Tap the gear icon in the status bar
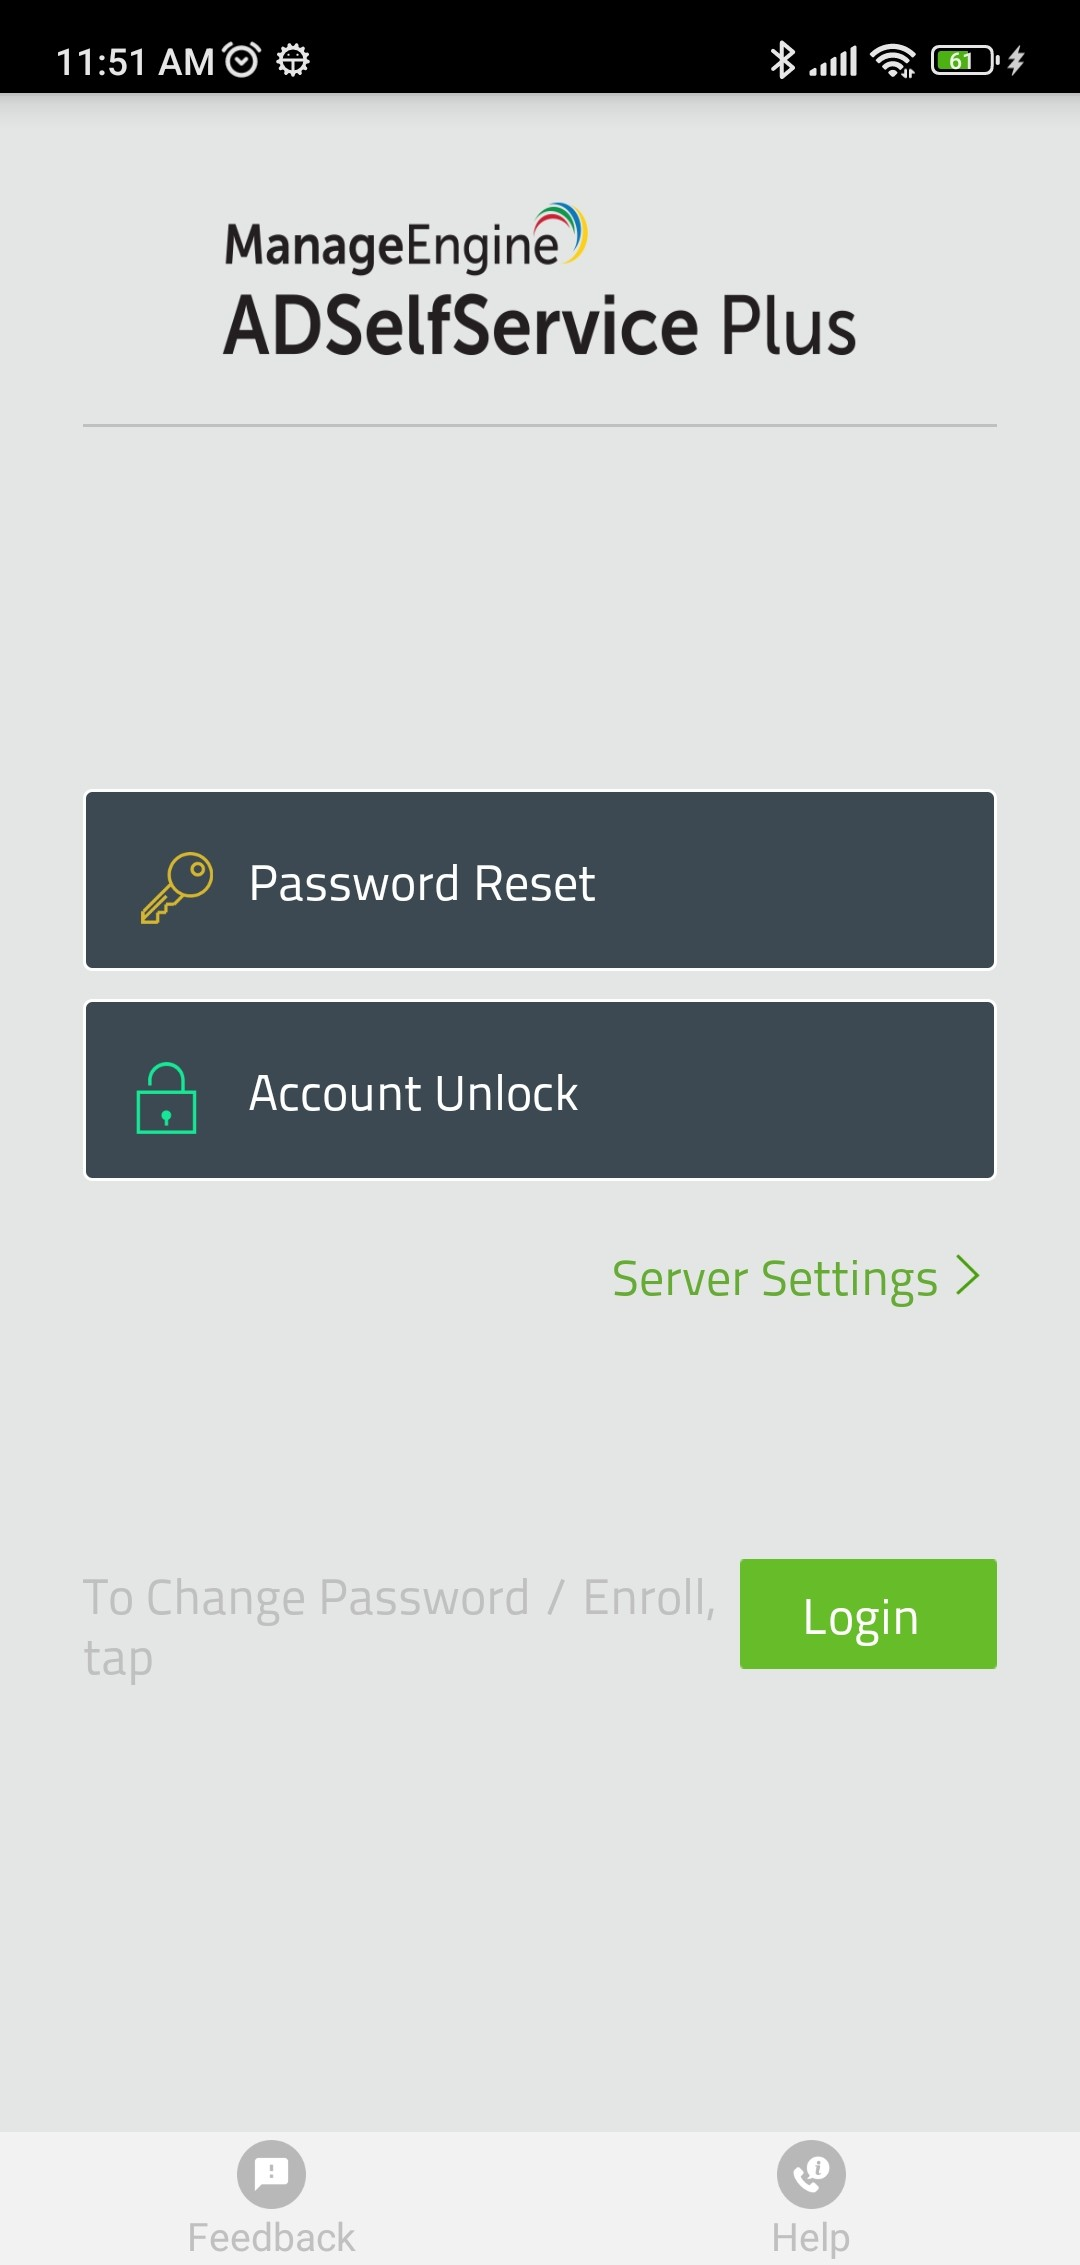The height and width of the screenshot is (2265, 1080). click(295, 62)
